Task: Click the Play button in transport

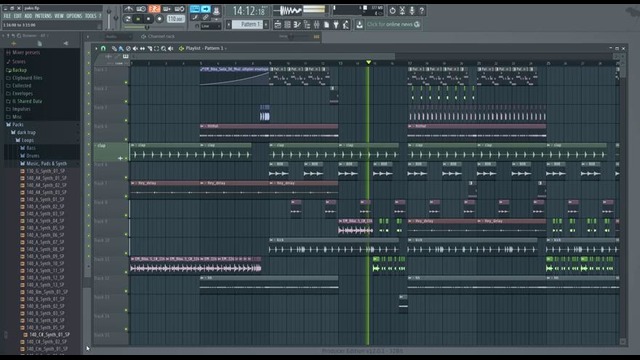Action: 138,19
